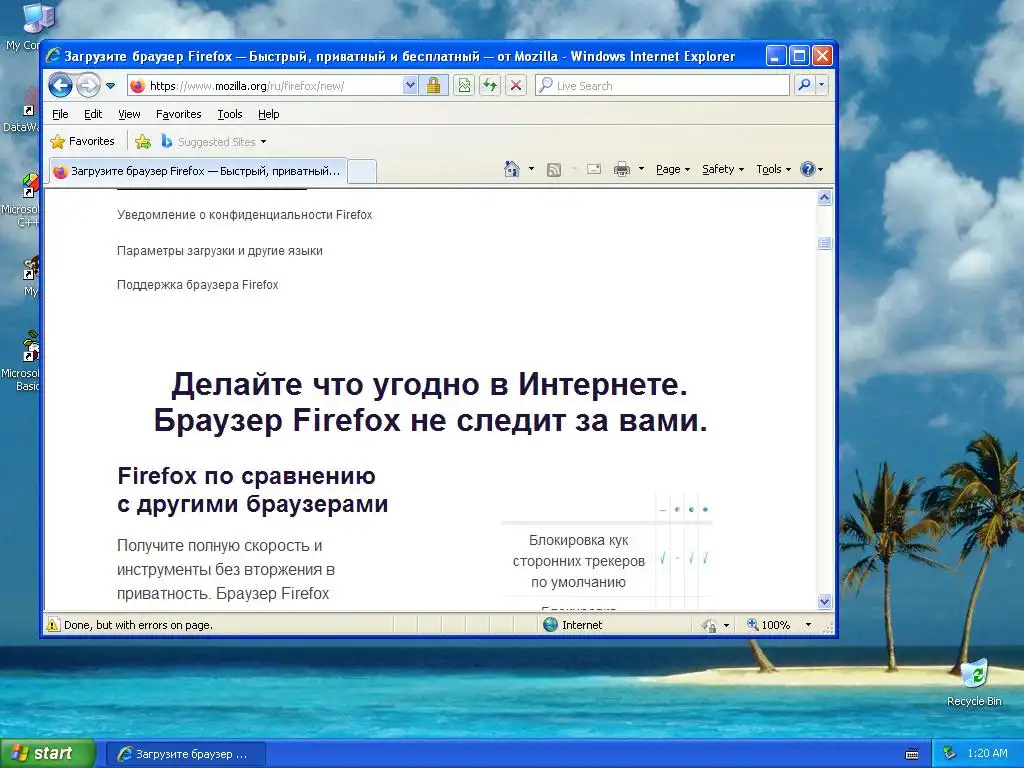Click the Firefox favicon in address bar

pos(137,86)
